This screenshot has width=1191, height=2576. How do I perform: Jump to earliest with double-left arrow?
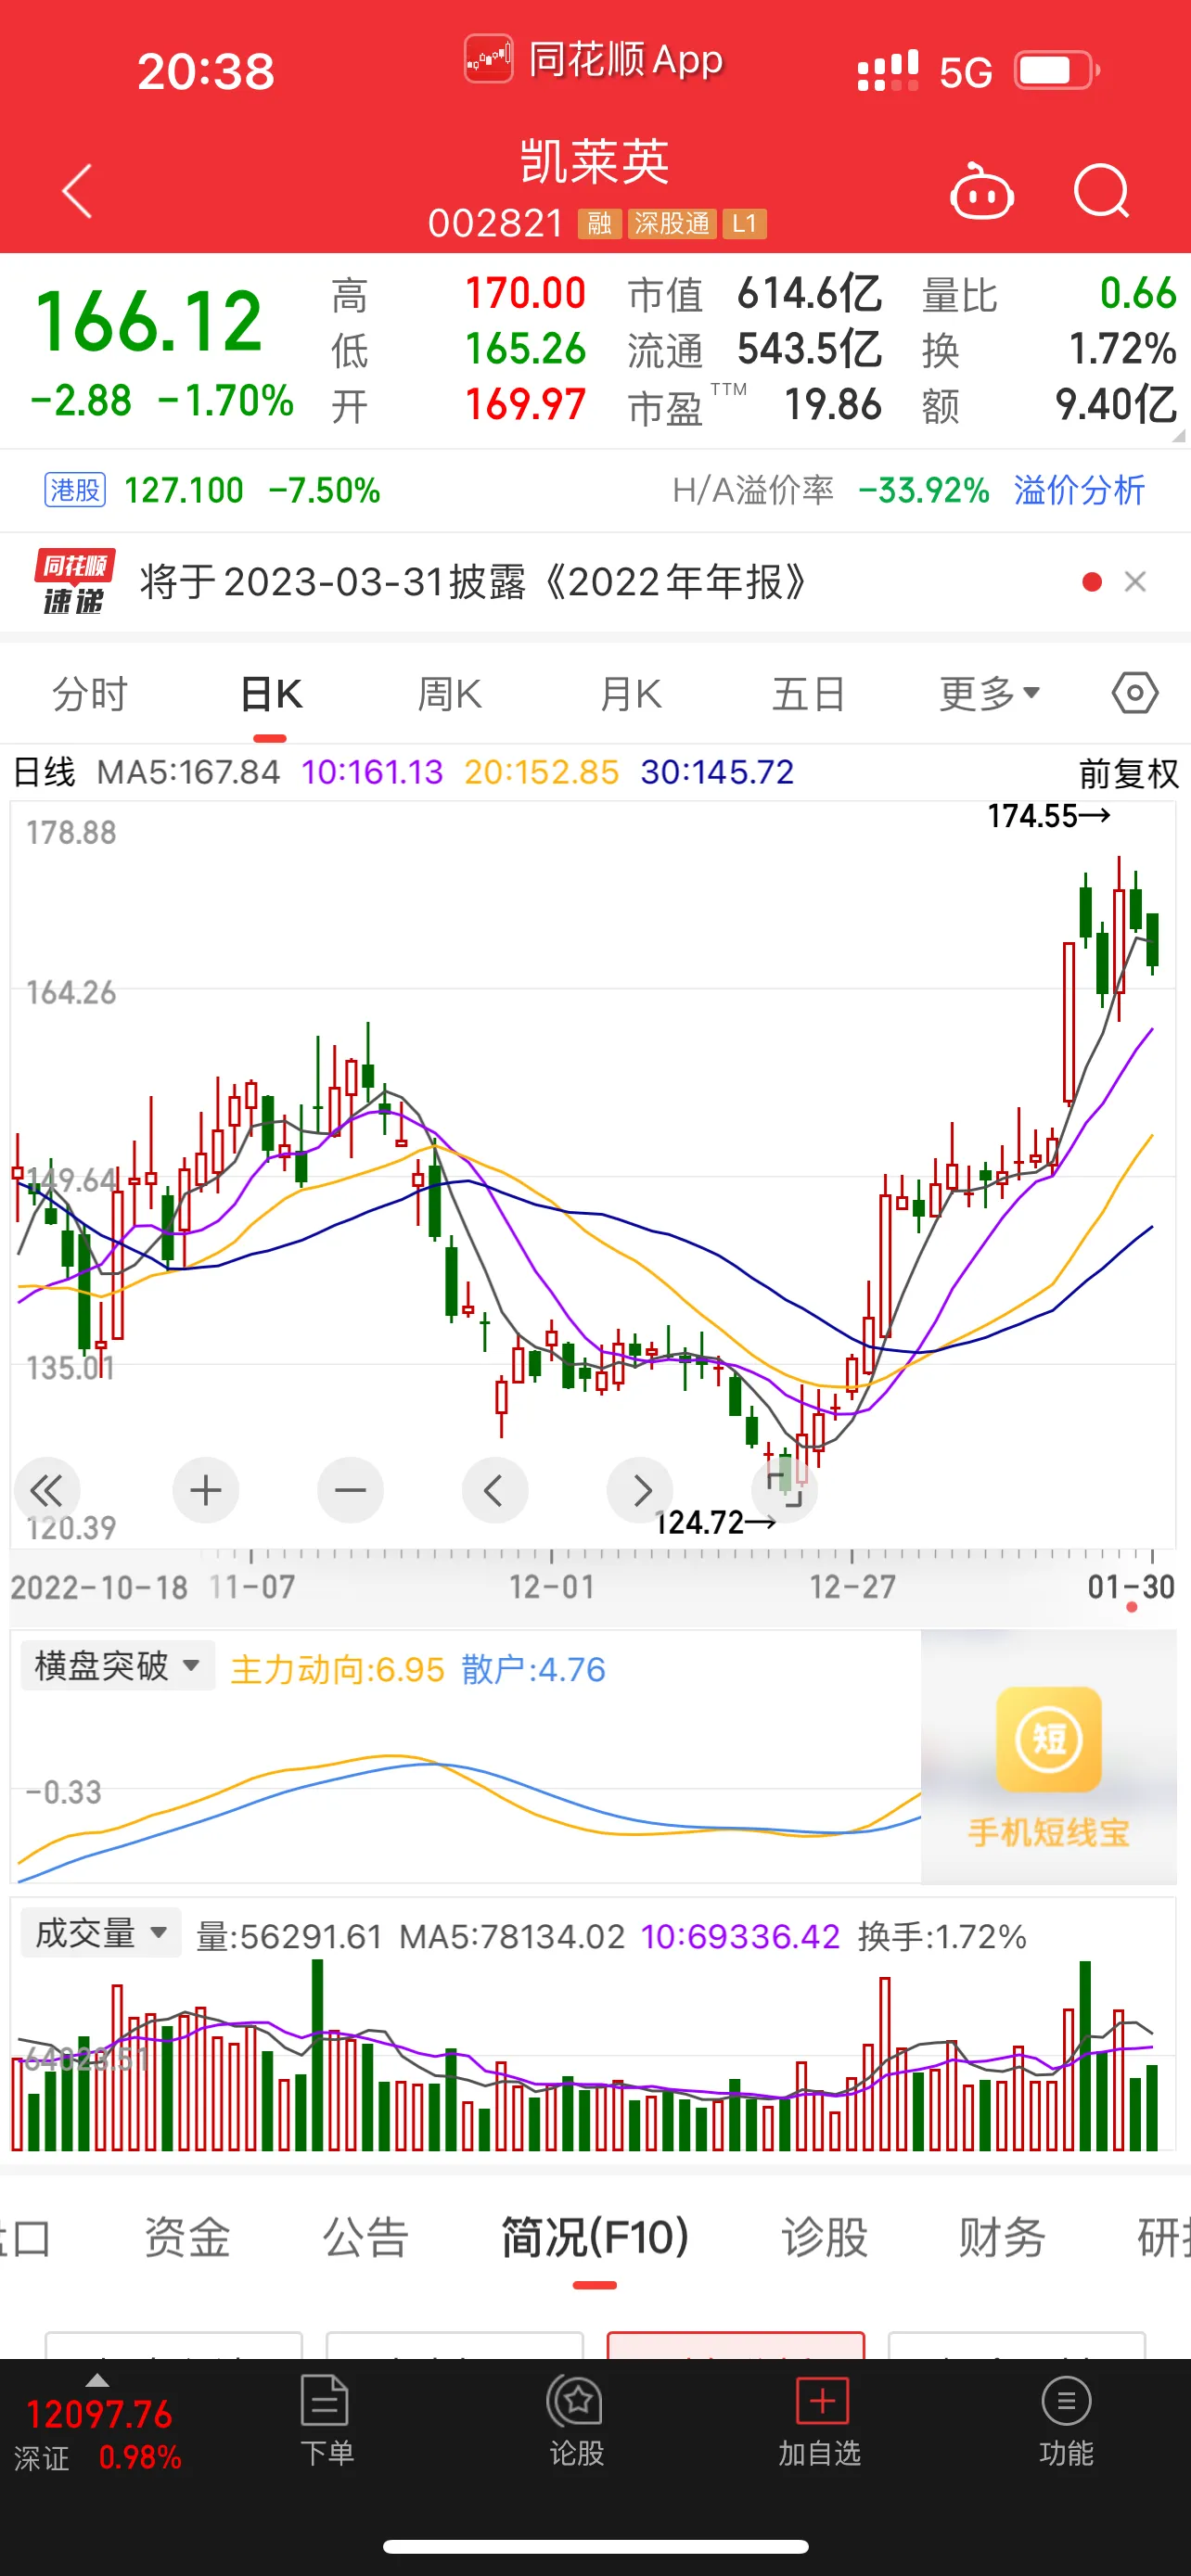point(46,1490)
